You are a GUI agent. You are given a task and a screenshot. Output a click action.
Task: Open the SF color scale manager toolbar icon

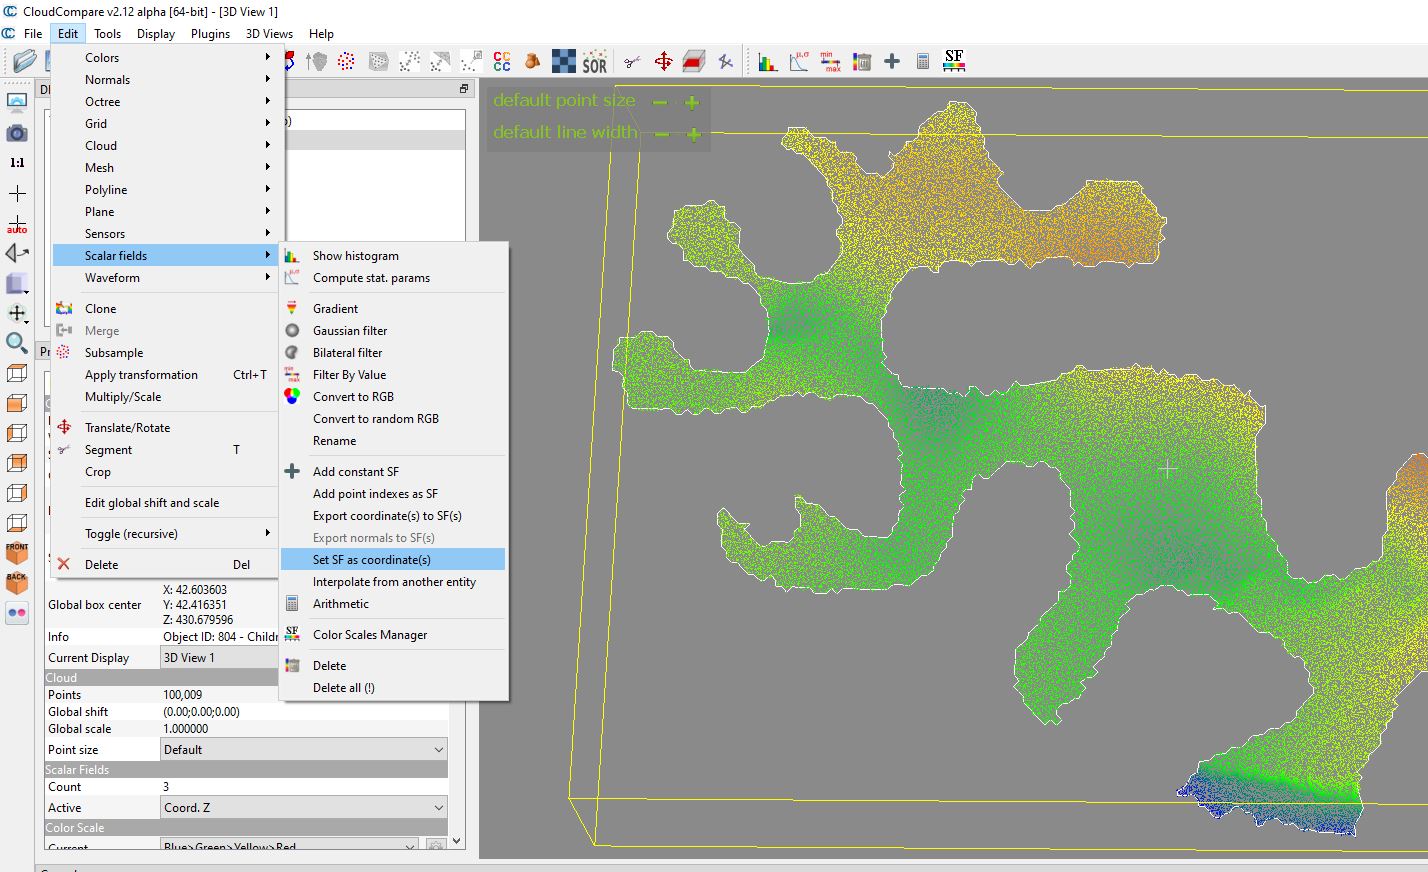point(954,62)
